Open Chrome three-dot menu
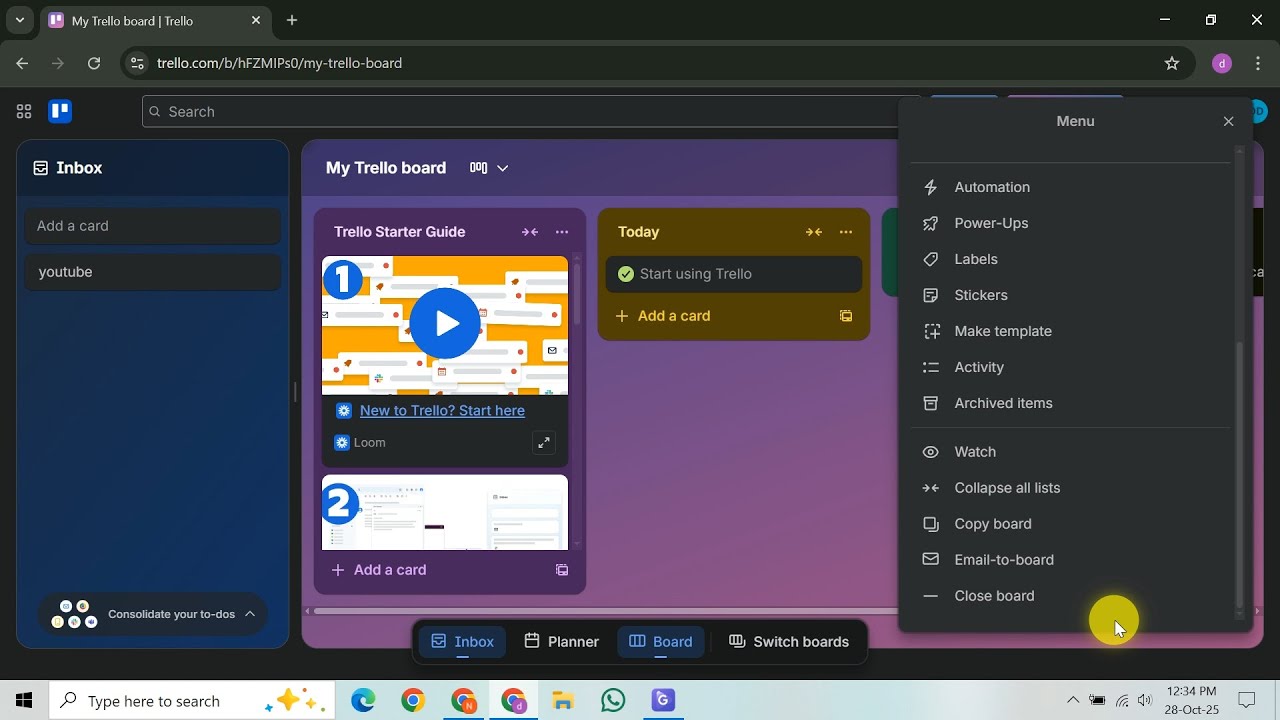The width and height of the screenshot is (1280, 720). (1259, 63)
